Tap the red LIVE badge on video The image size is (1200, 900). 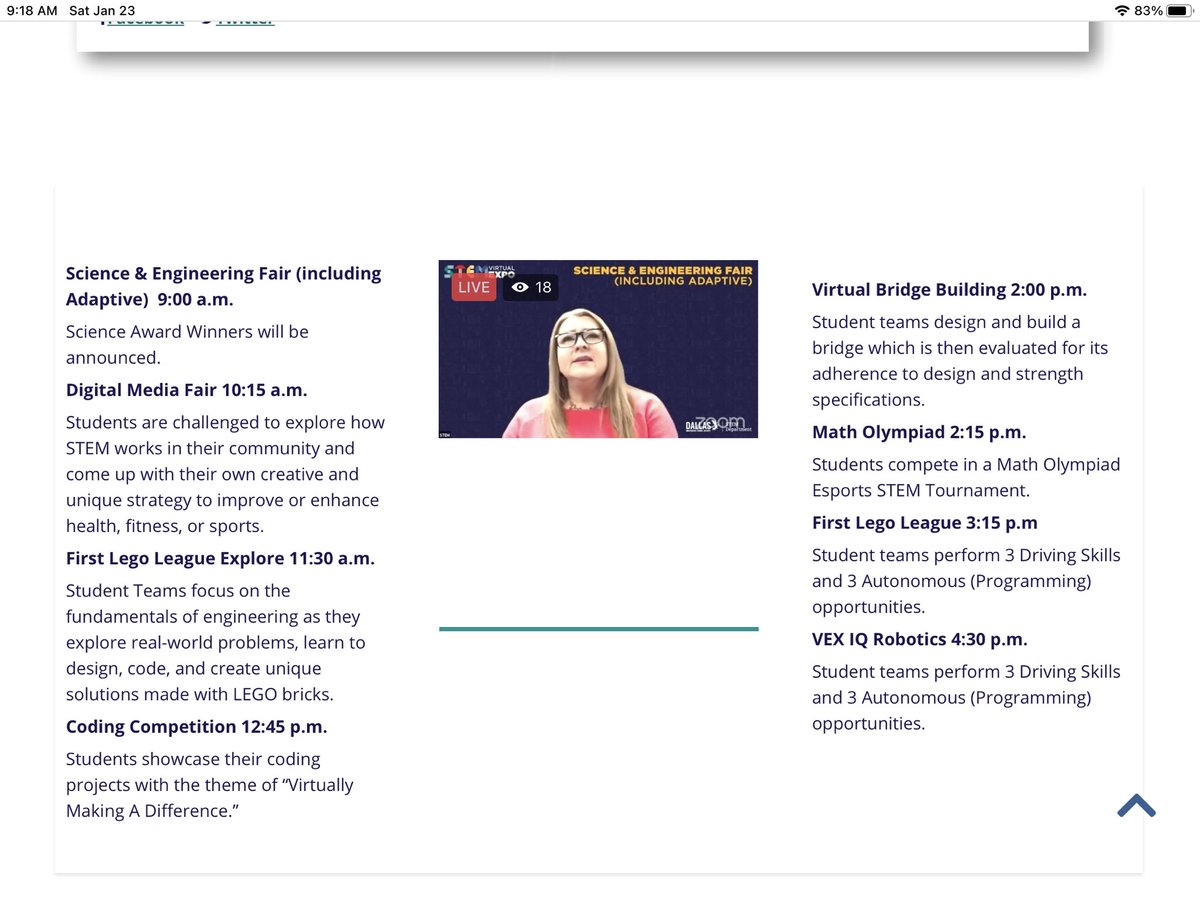(x=474, y=287)
